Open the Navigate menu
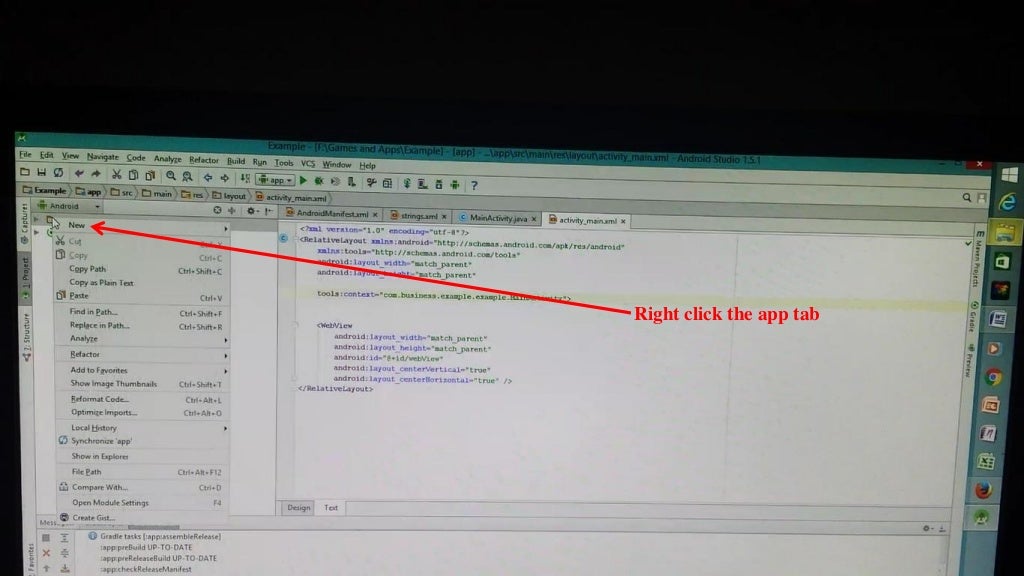Screen dimensions: 1024x576 103,157
